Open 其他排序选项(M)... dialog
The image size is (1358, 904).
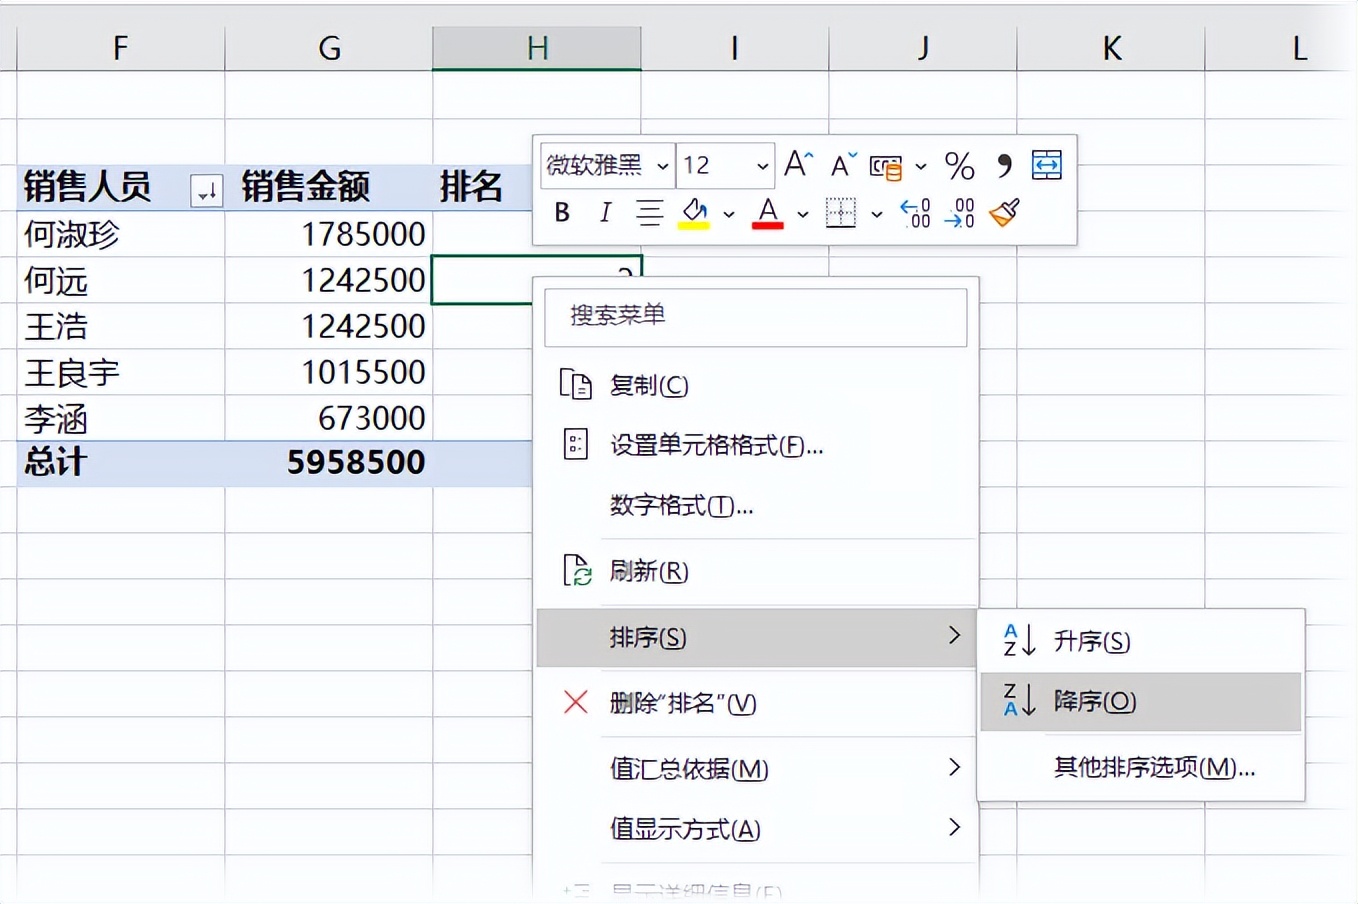coord(1141,767)
